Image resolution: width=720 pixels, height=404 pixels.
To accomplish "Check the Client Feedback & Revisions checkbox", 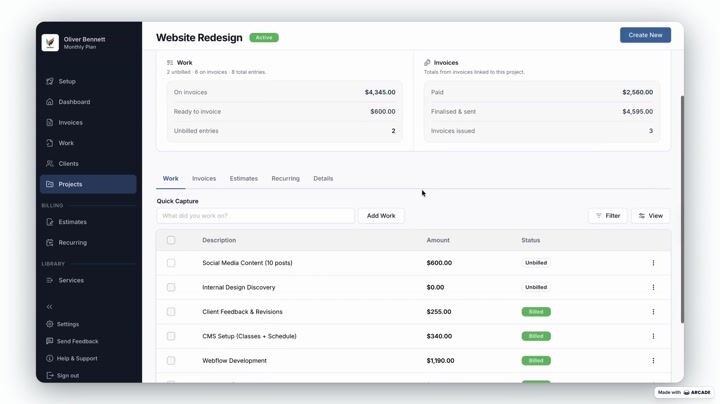I will tap(171, 312).
